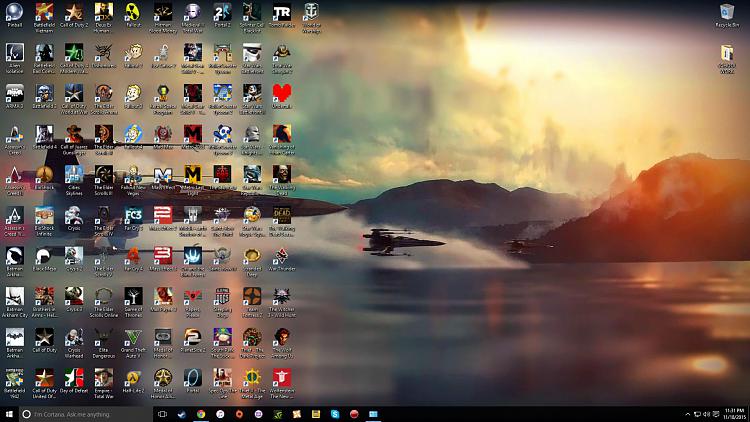Open the South Park game shortcut
This screenshot has width=750, height=422.
(x=222, y=344)
